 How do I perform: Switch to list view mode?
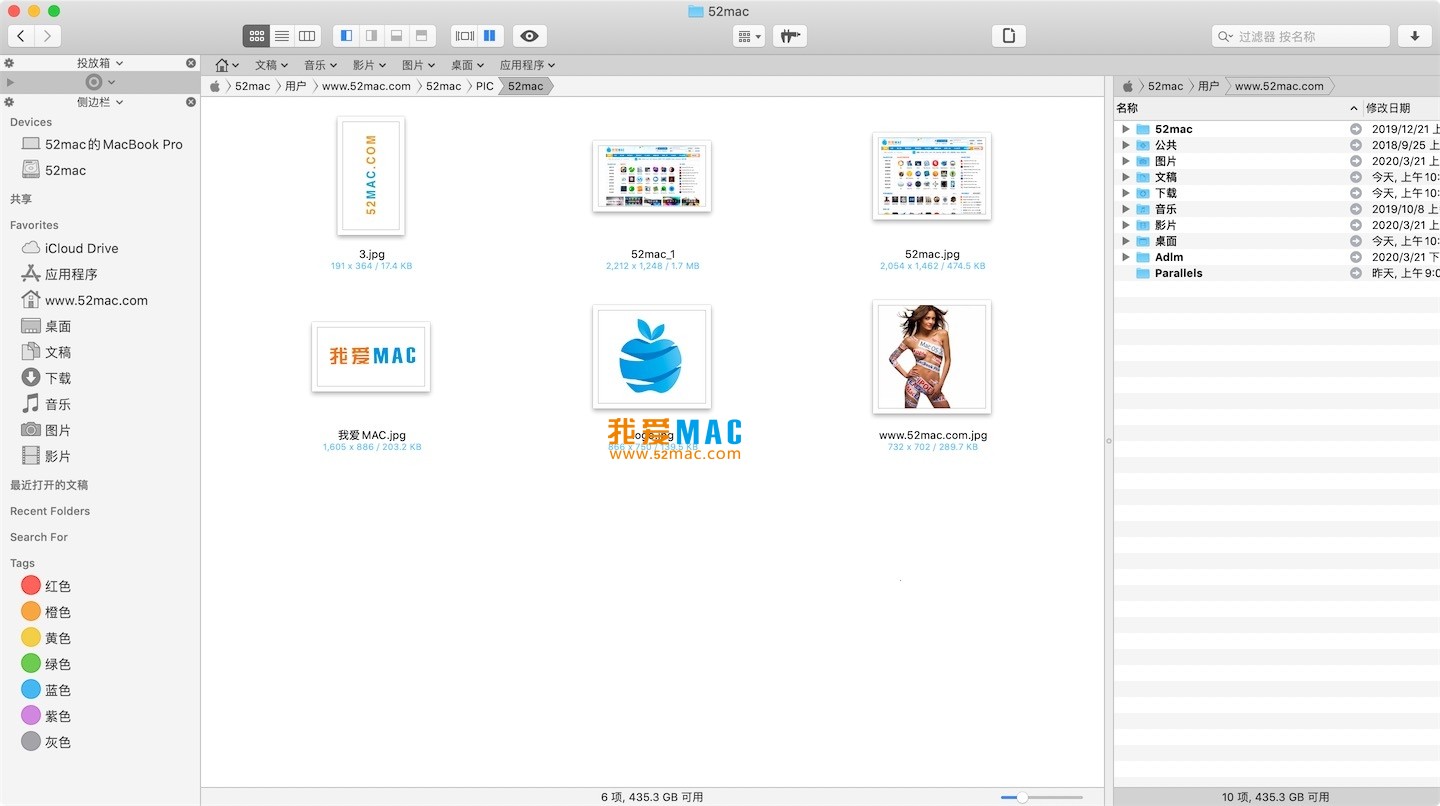pyautogui.click(x=282, y=36)
